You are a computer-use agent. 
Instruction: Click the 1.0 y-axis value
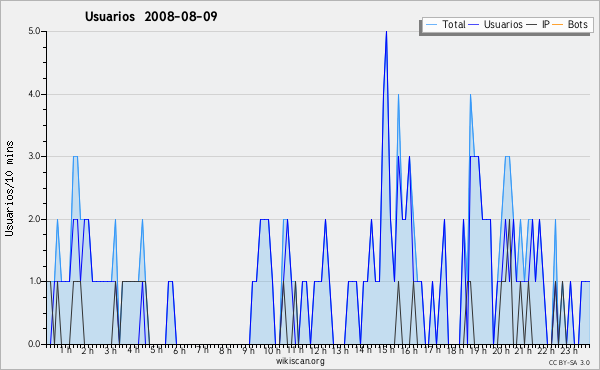coord(34,282)
